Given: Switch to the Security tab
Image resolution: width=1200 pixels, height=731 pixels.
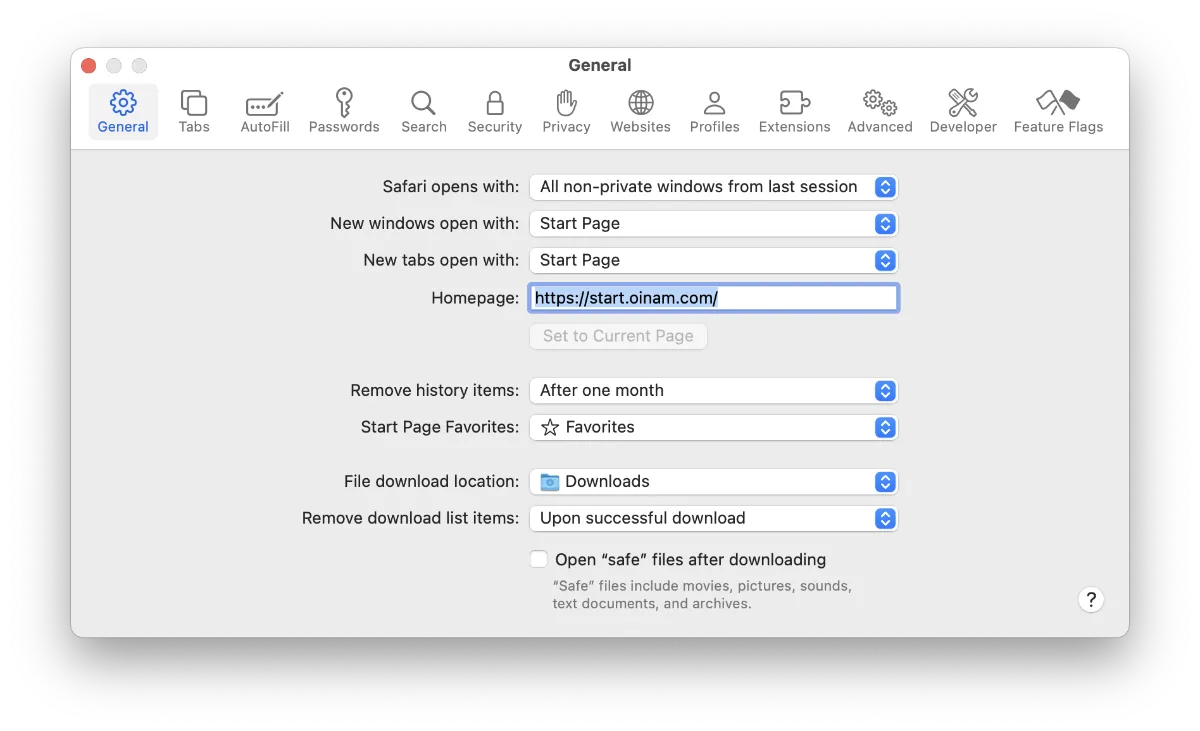Looking at the screenshot, I should (x=495, y=111).
